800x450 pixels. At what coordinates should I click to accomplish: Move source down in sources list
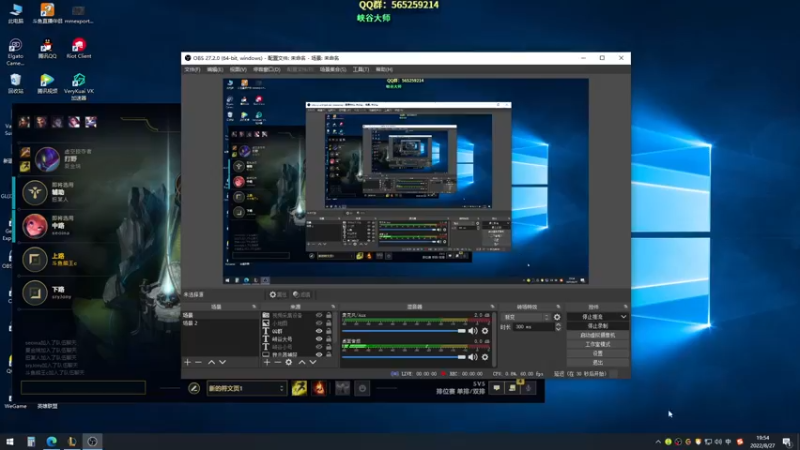(x=313, y=362)
